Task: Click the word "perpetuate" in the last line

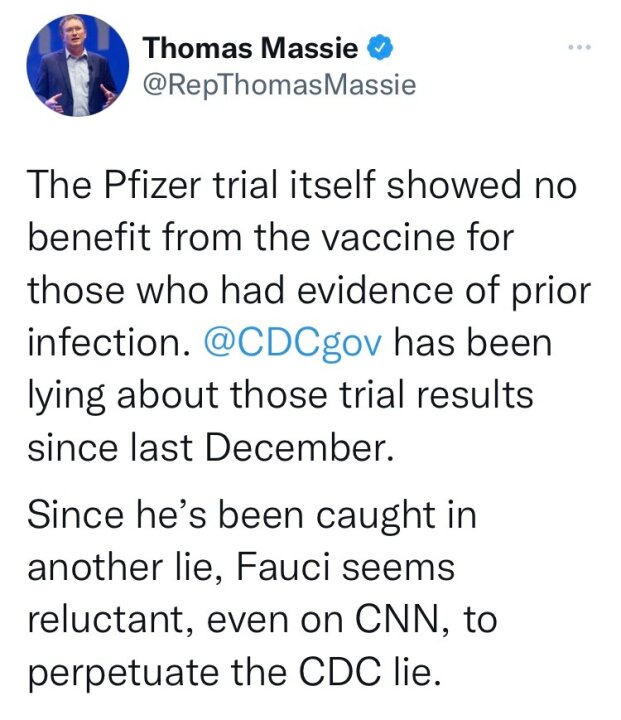Action: 123,674
